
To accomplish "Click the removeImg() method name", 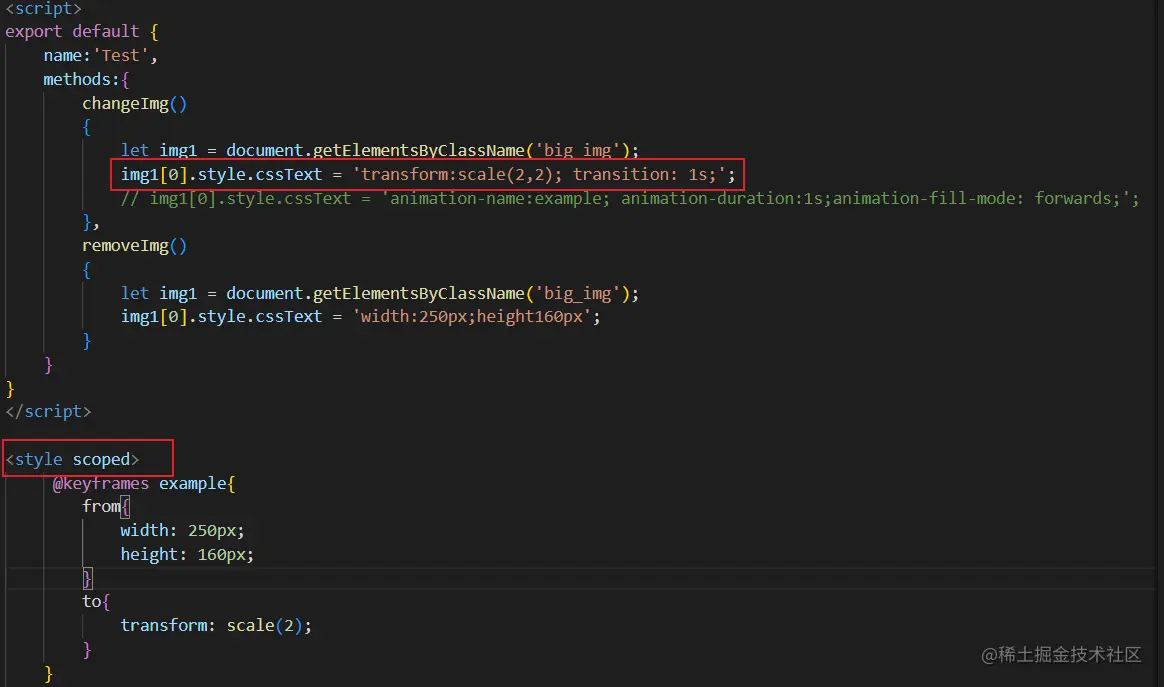I will click(134, 246).
